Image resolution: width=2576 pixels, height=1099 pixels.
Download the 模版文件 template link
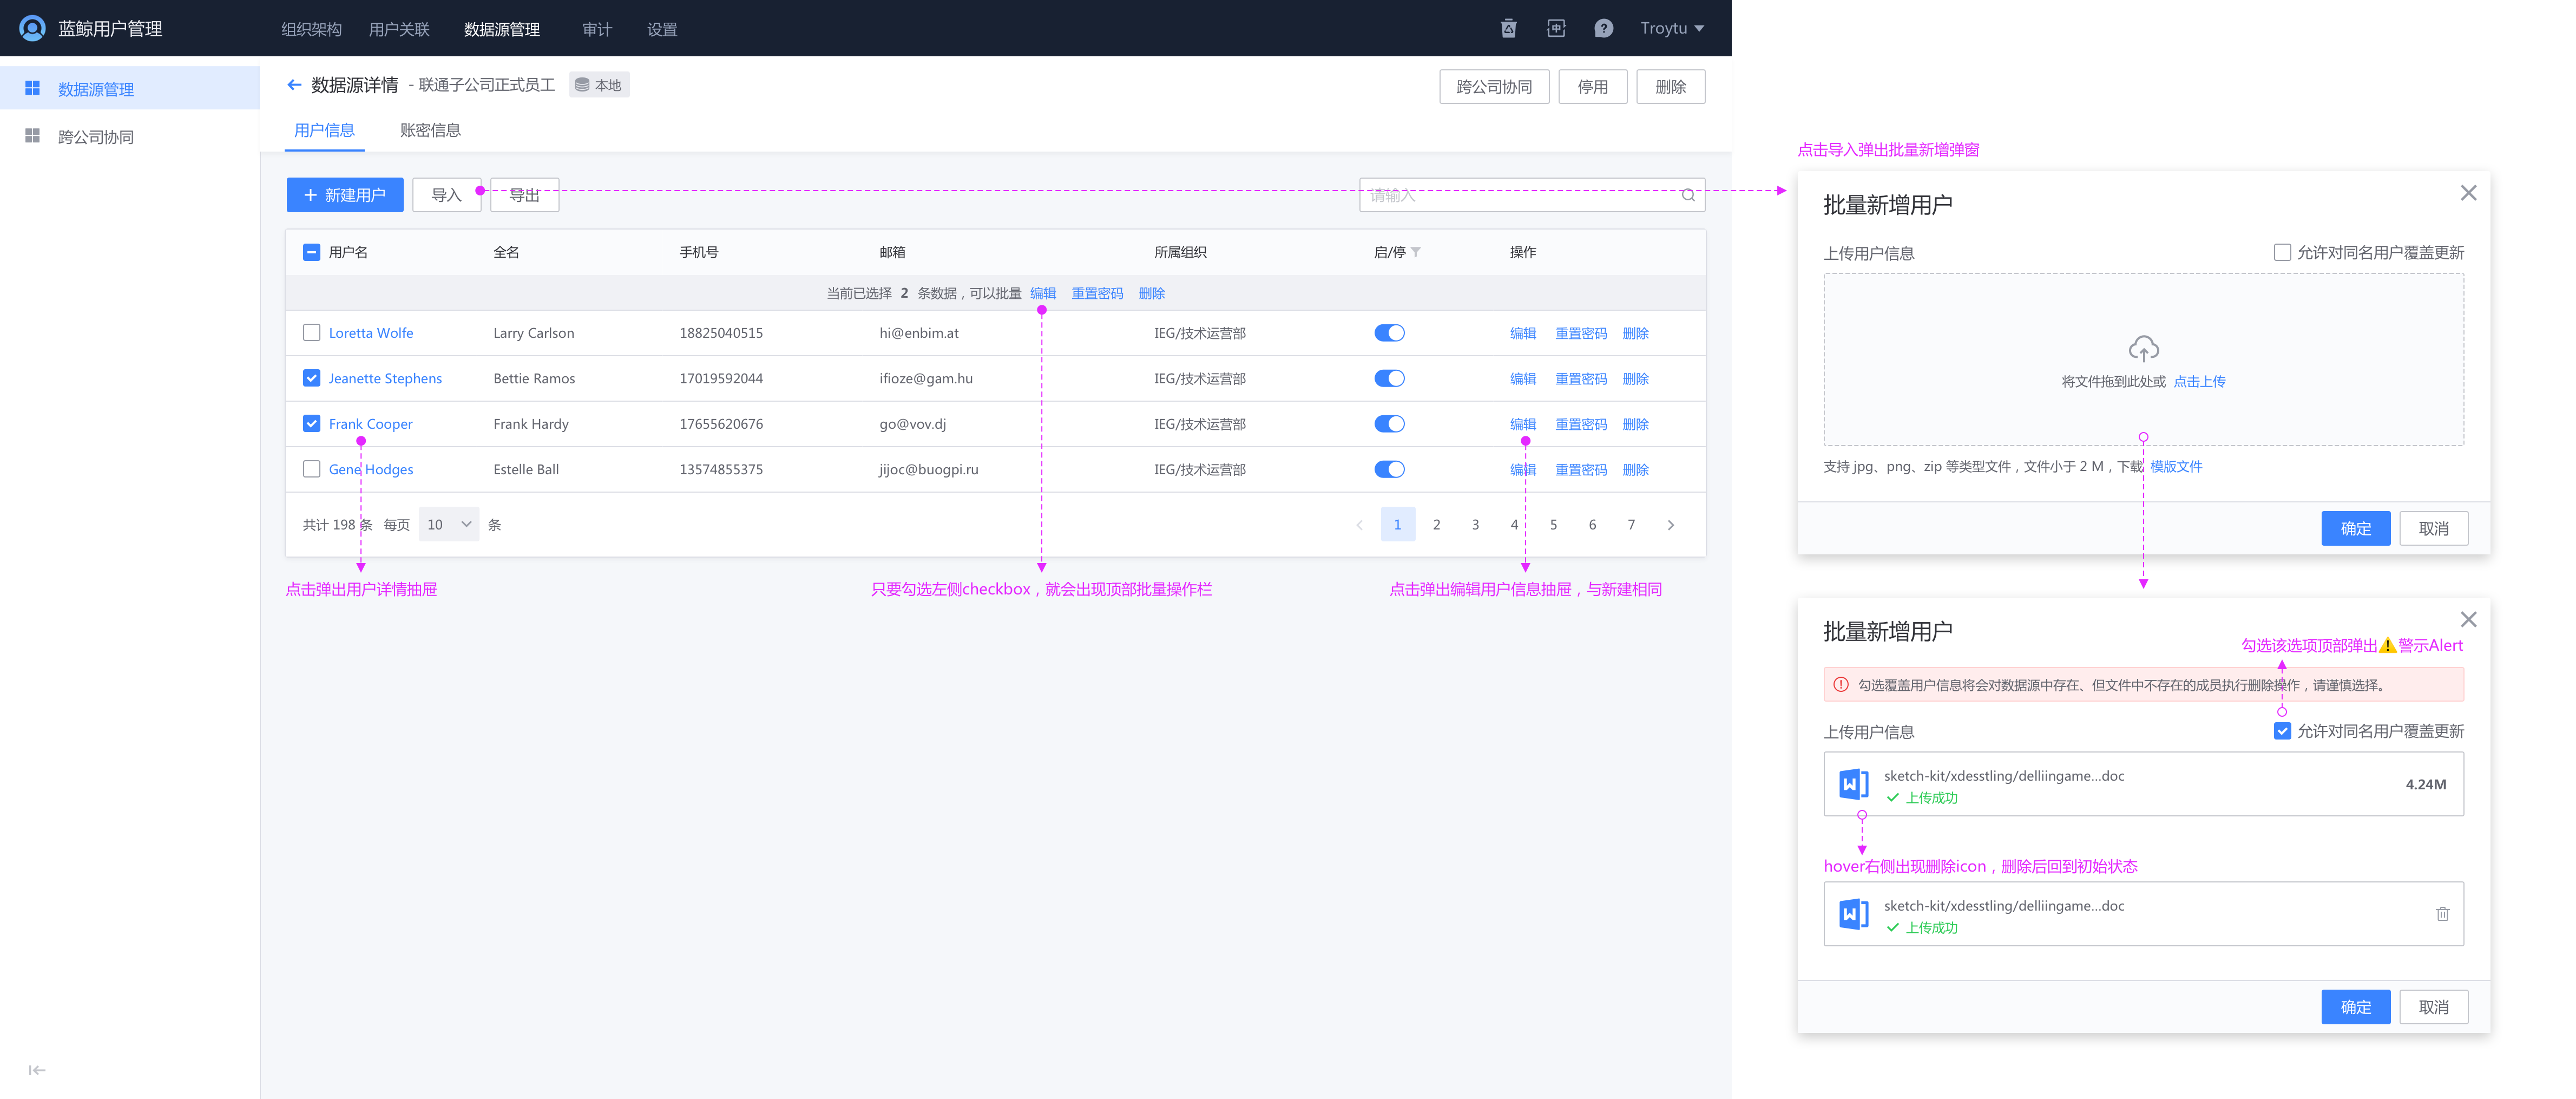[x=2175, y=466]
